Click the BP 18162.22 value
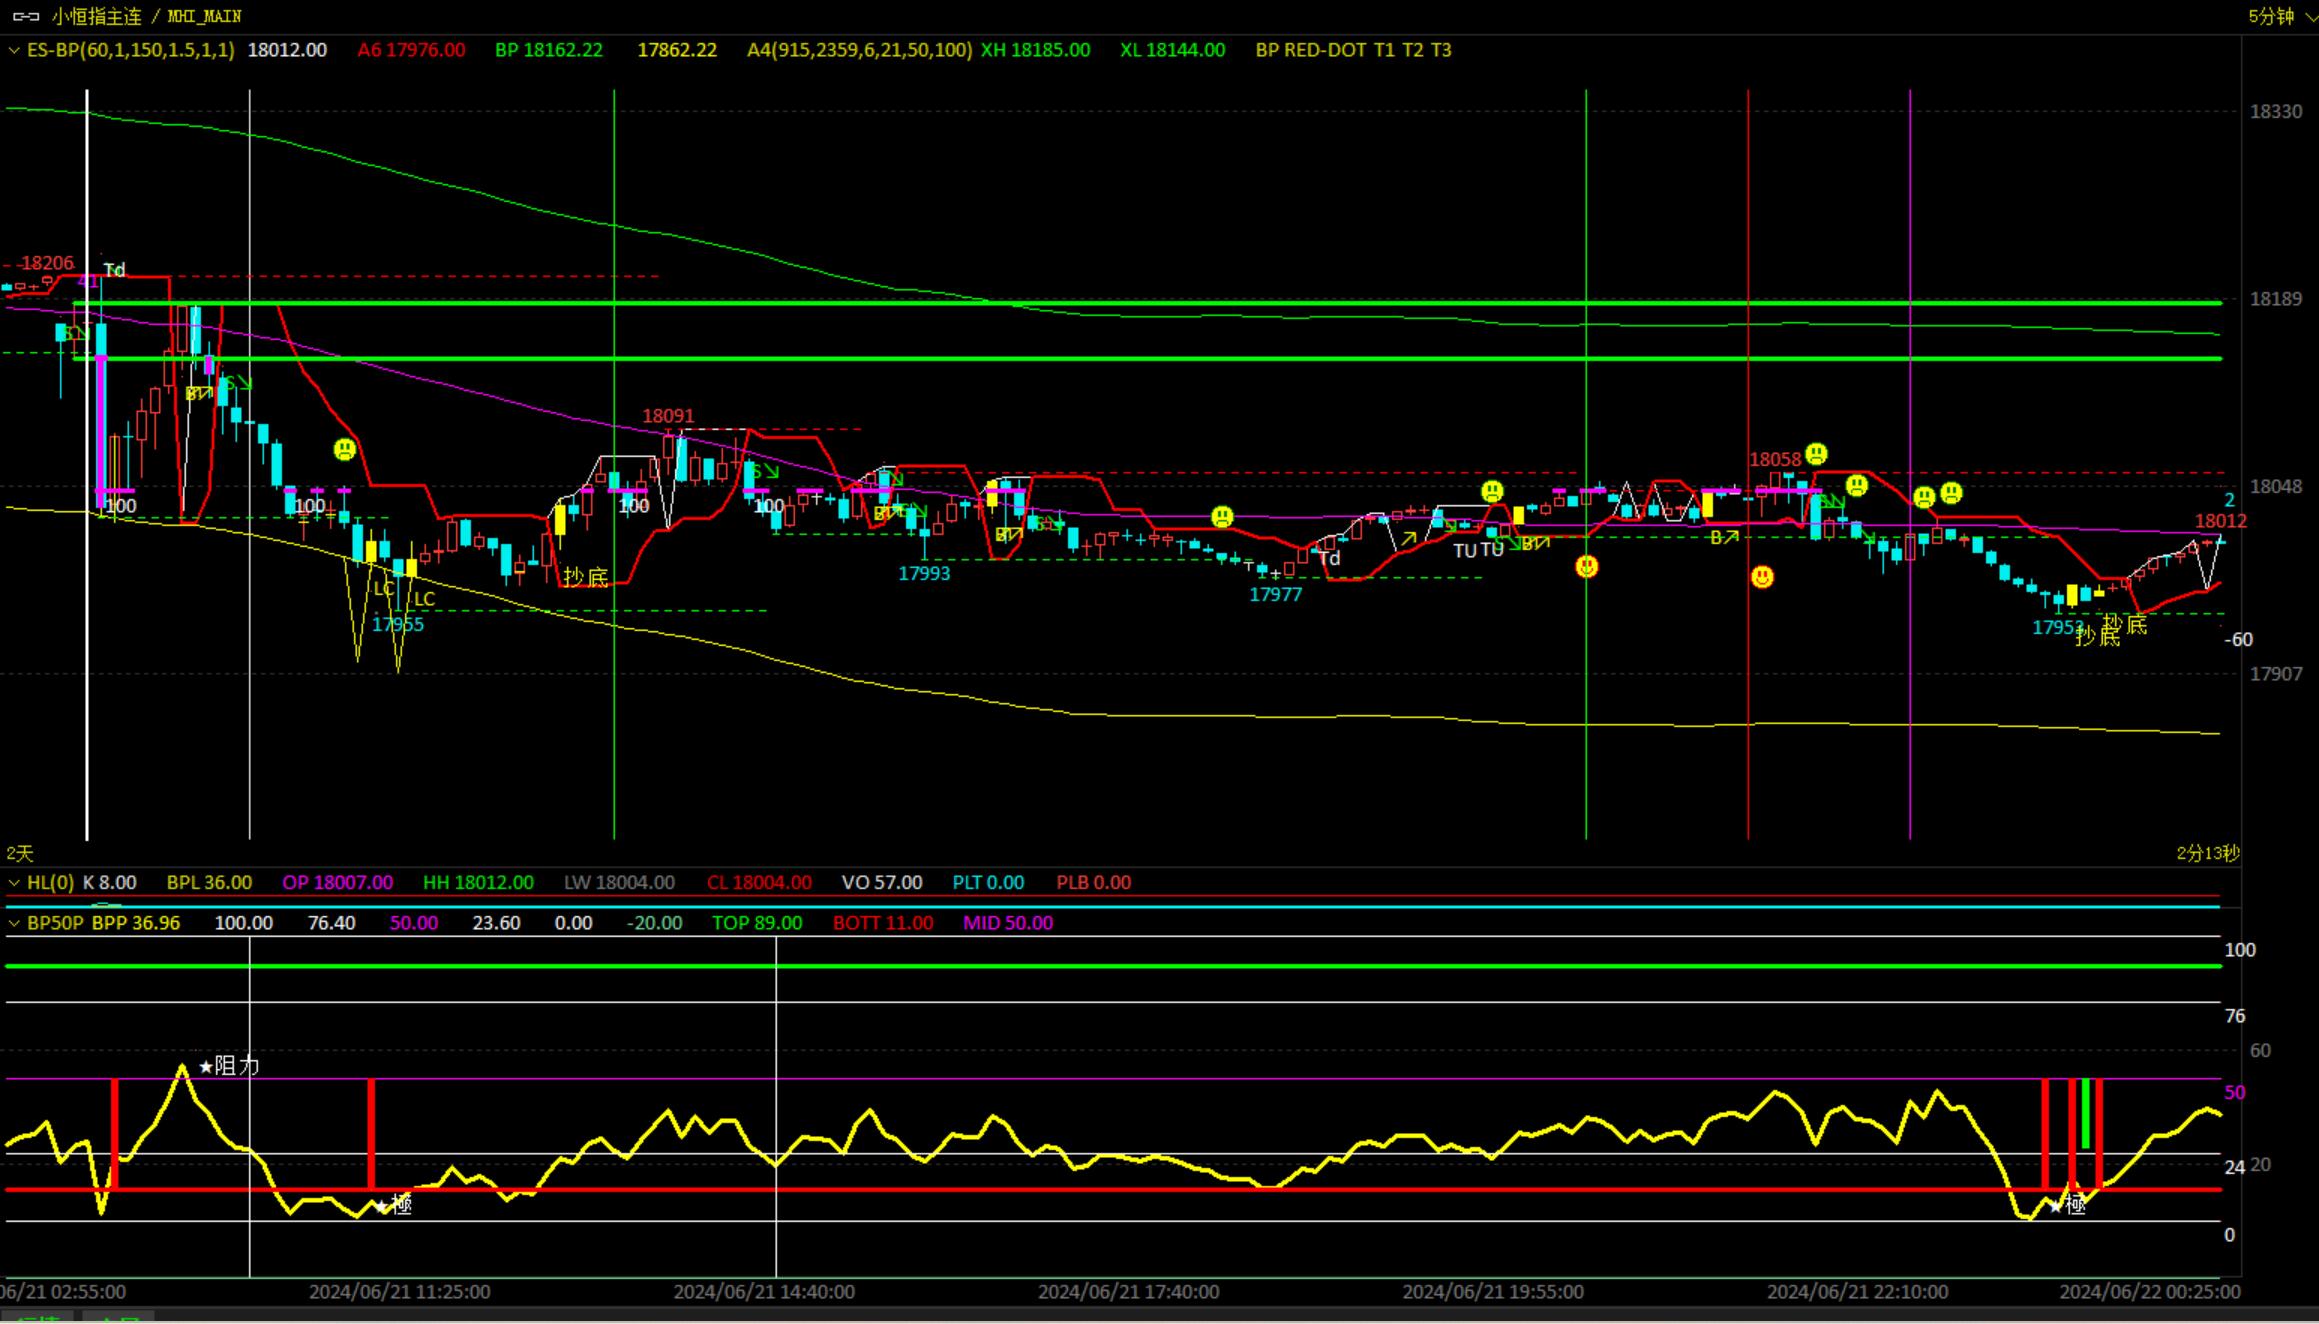 (x=549, y=50)
